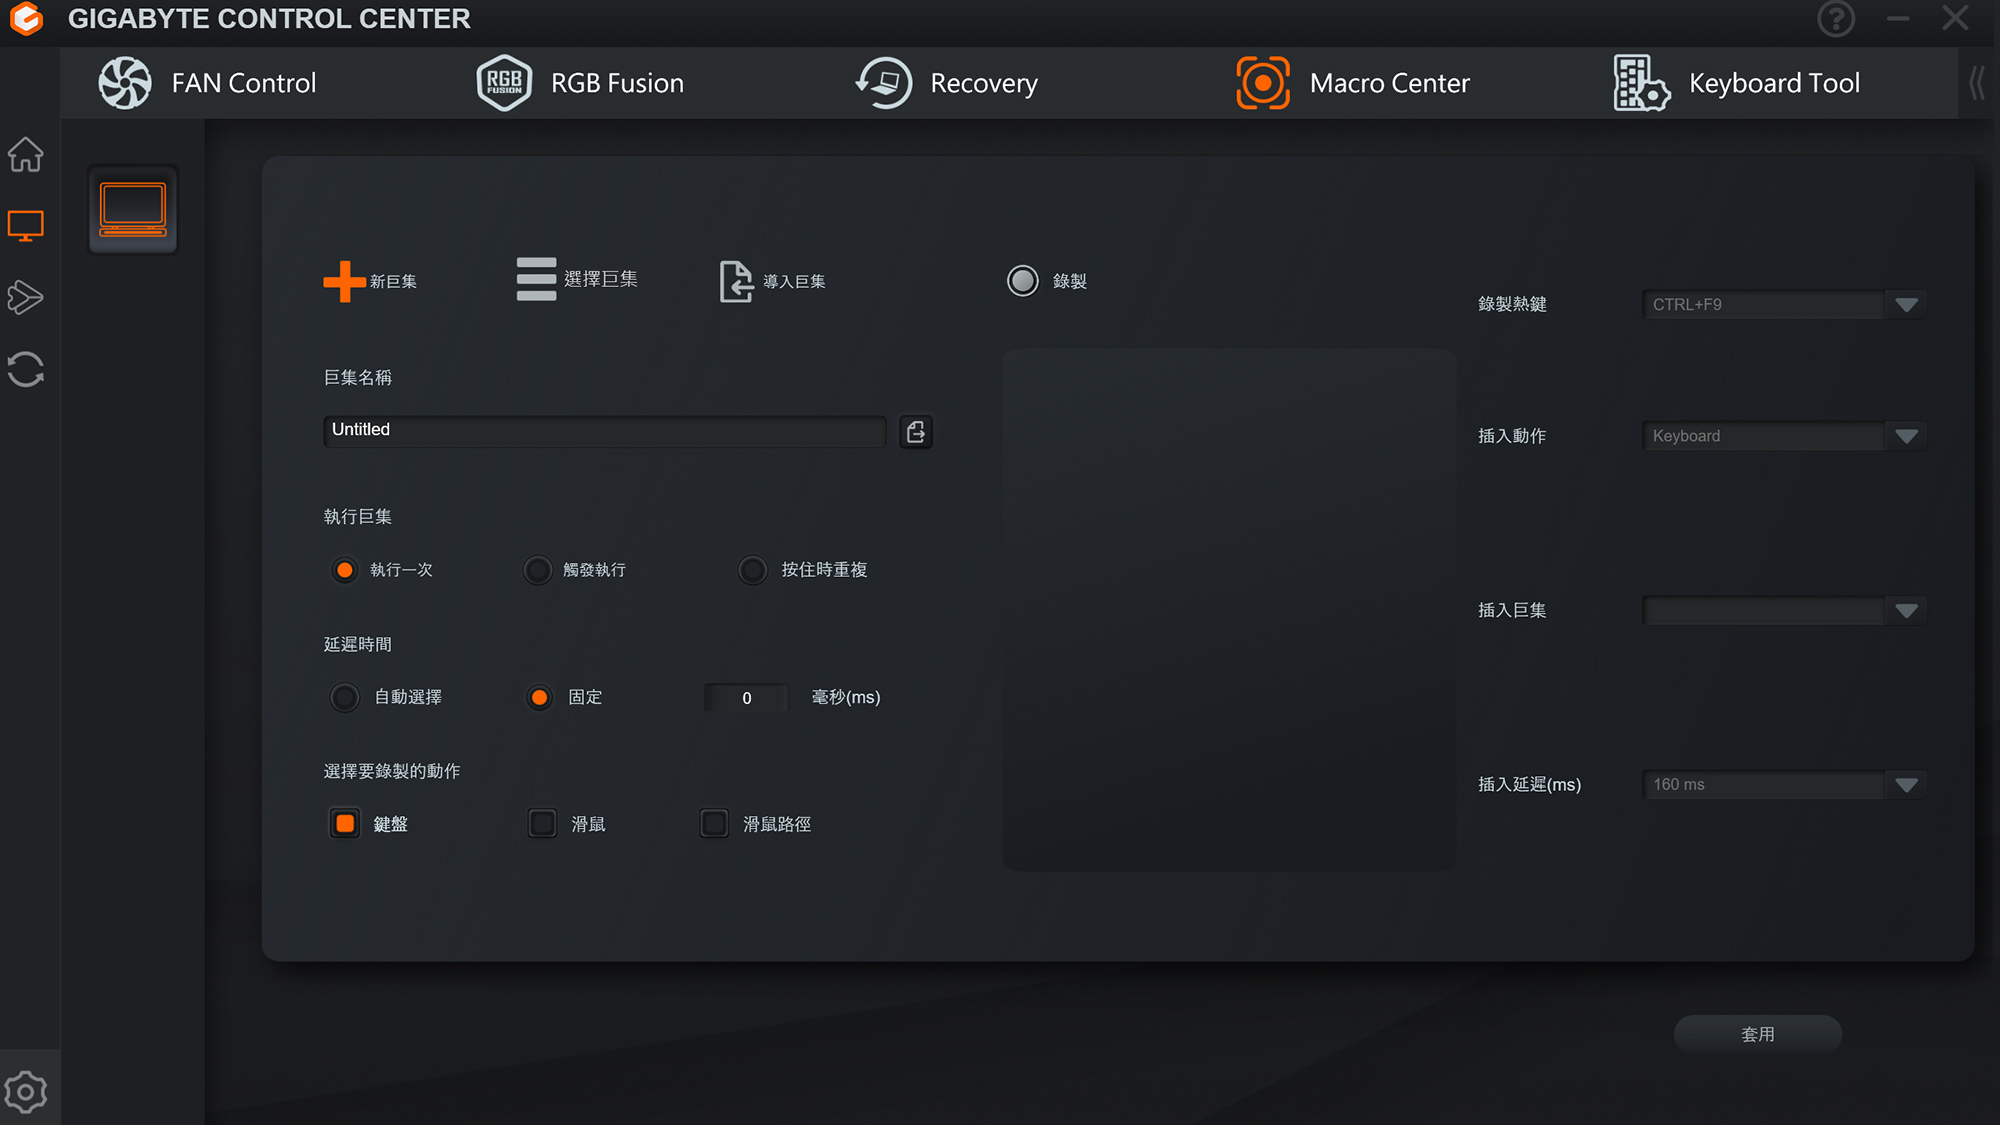Select the hold-to-repeat radio option

(x=752, y=570)
